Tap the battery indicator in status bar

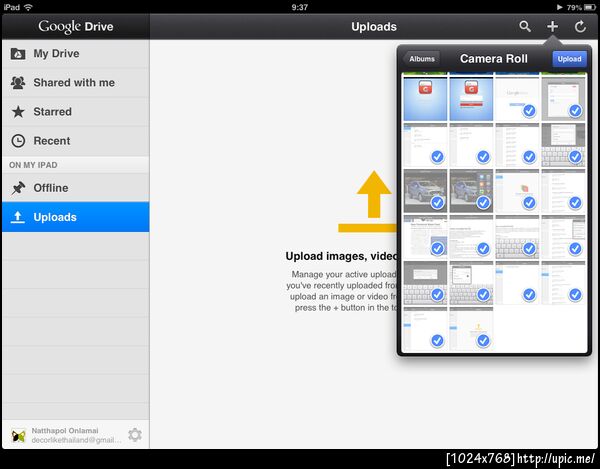pos(590,7)
